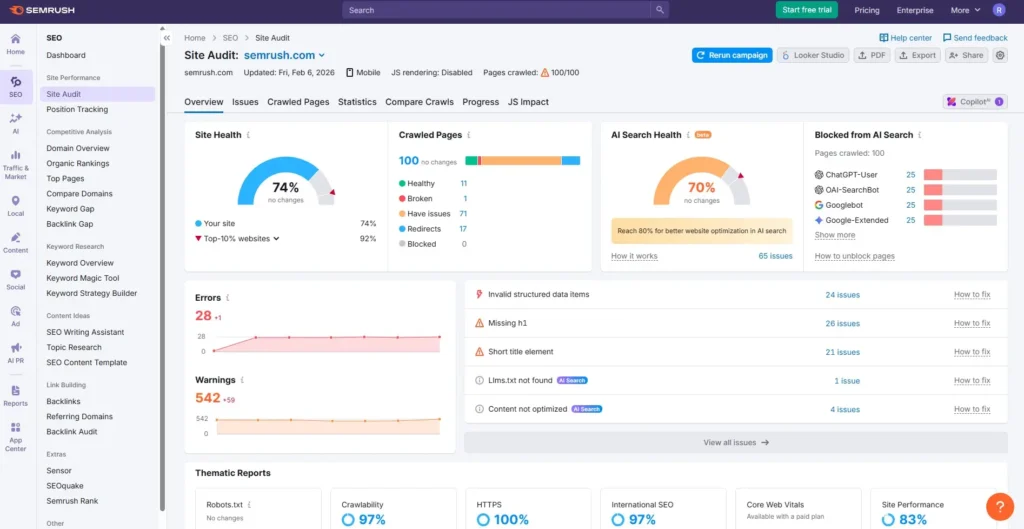
Task: Expand the More menu in header
Action: click(x=964, y=10)
